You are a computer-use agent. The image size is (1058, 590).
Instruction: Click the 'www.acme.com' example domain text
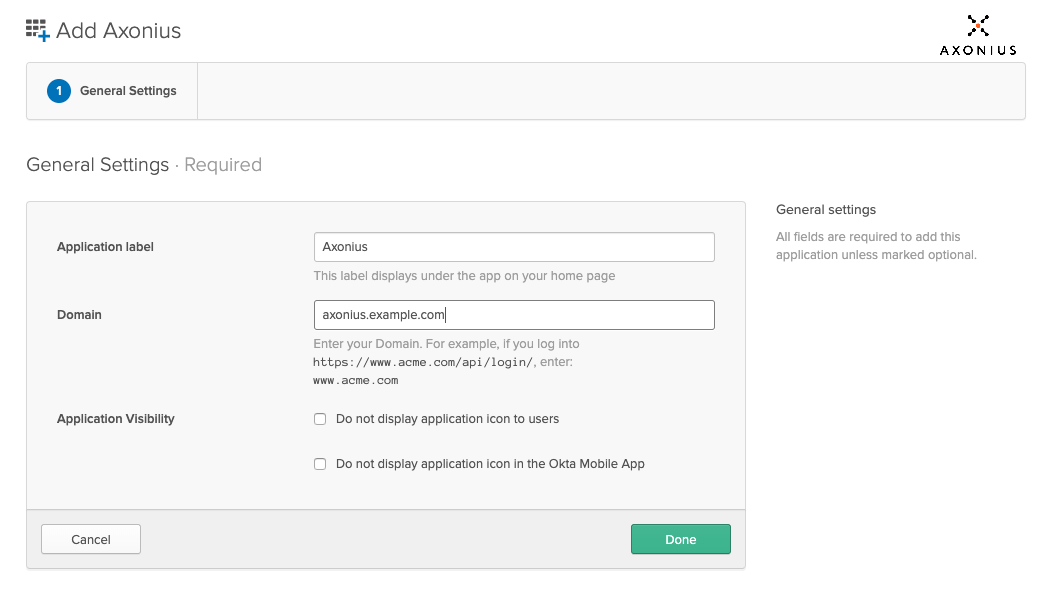tap(356, 380)
